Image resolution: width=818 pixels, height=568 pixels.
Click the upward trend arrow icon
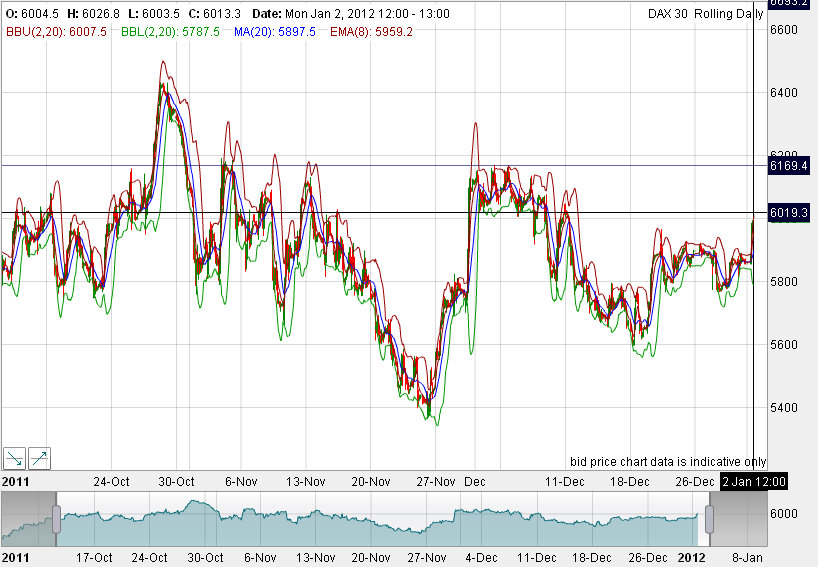click(40, 458)
